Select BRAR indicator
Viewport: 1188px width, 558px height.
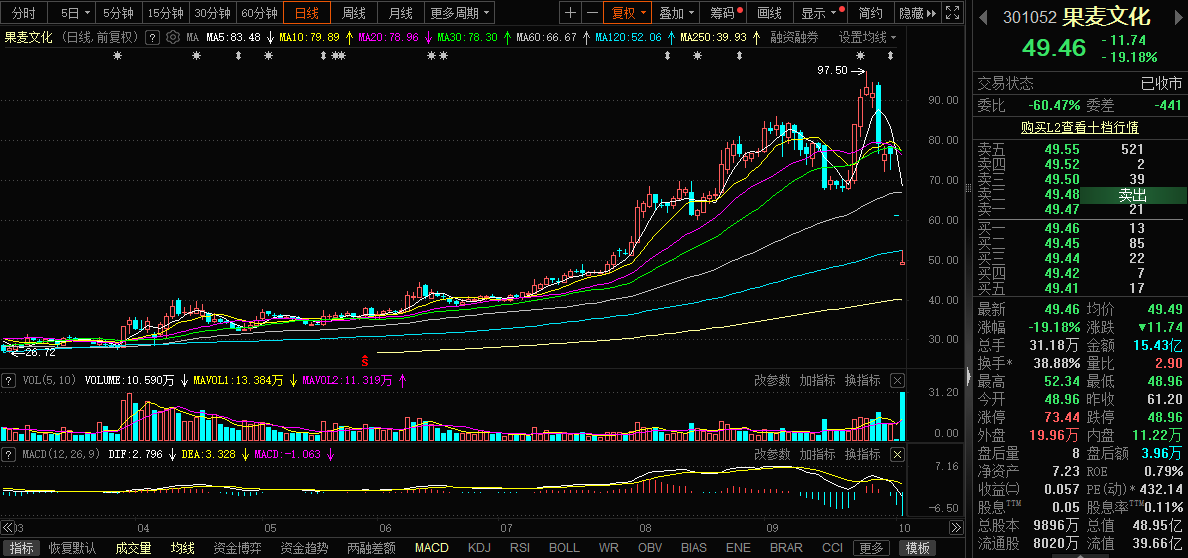[786, 548]
